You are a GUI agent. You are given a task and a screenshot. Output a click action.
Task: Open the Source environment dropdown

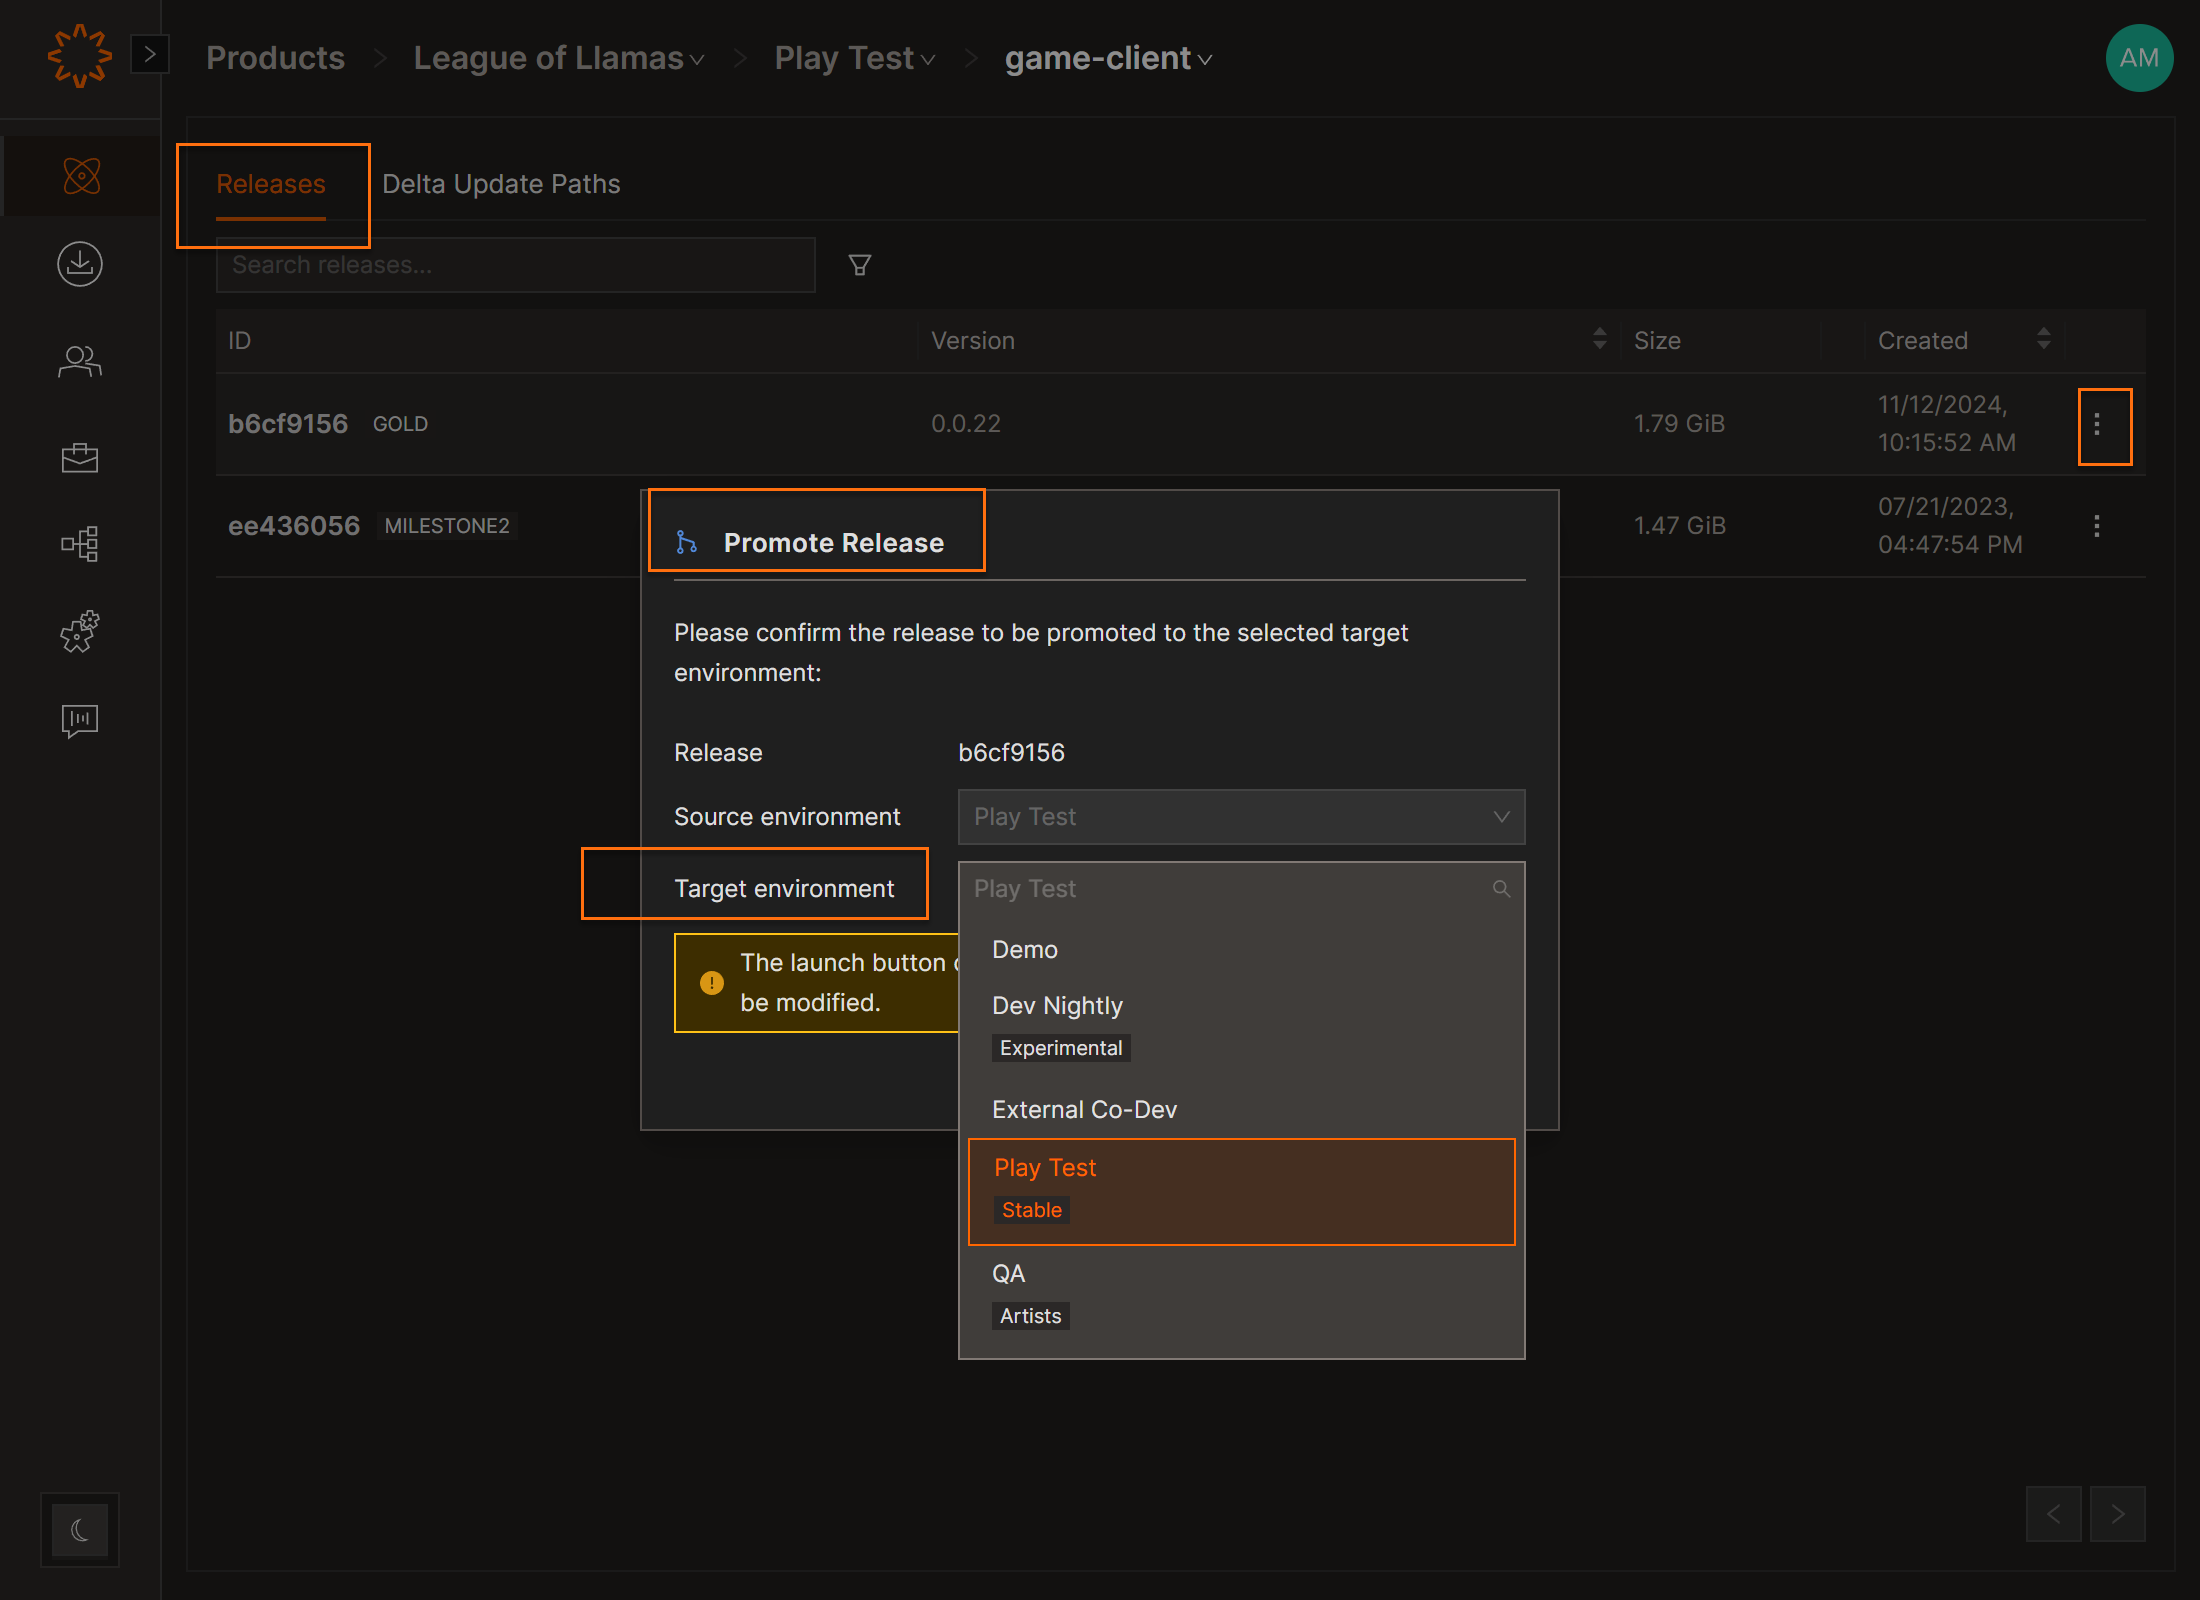(x=1240, y=817)
